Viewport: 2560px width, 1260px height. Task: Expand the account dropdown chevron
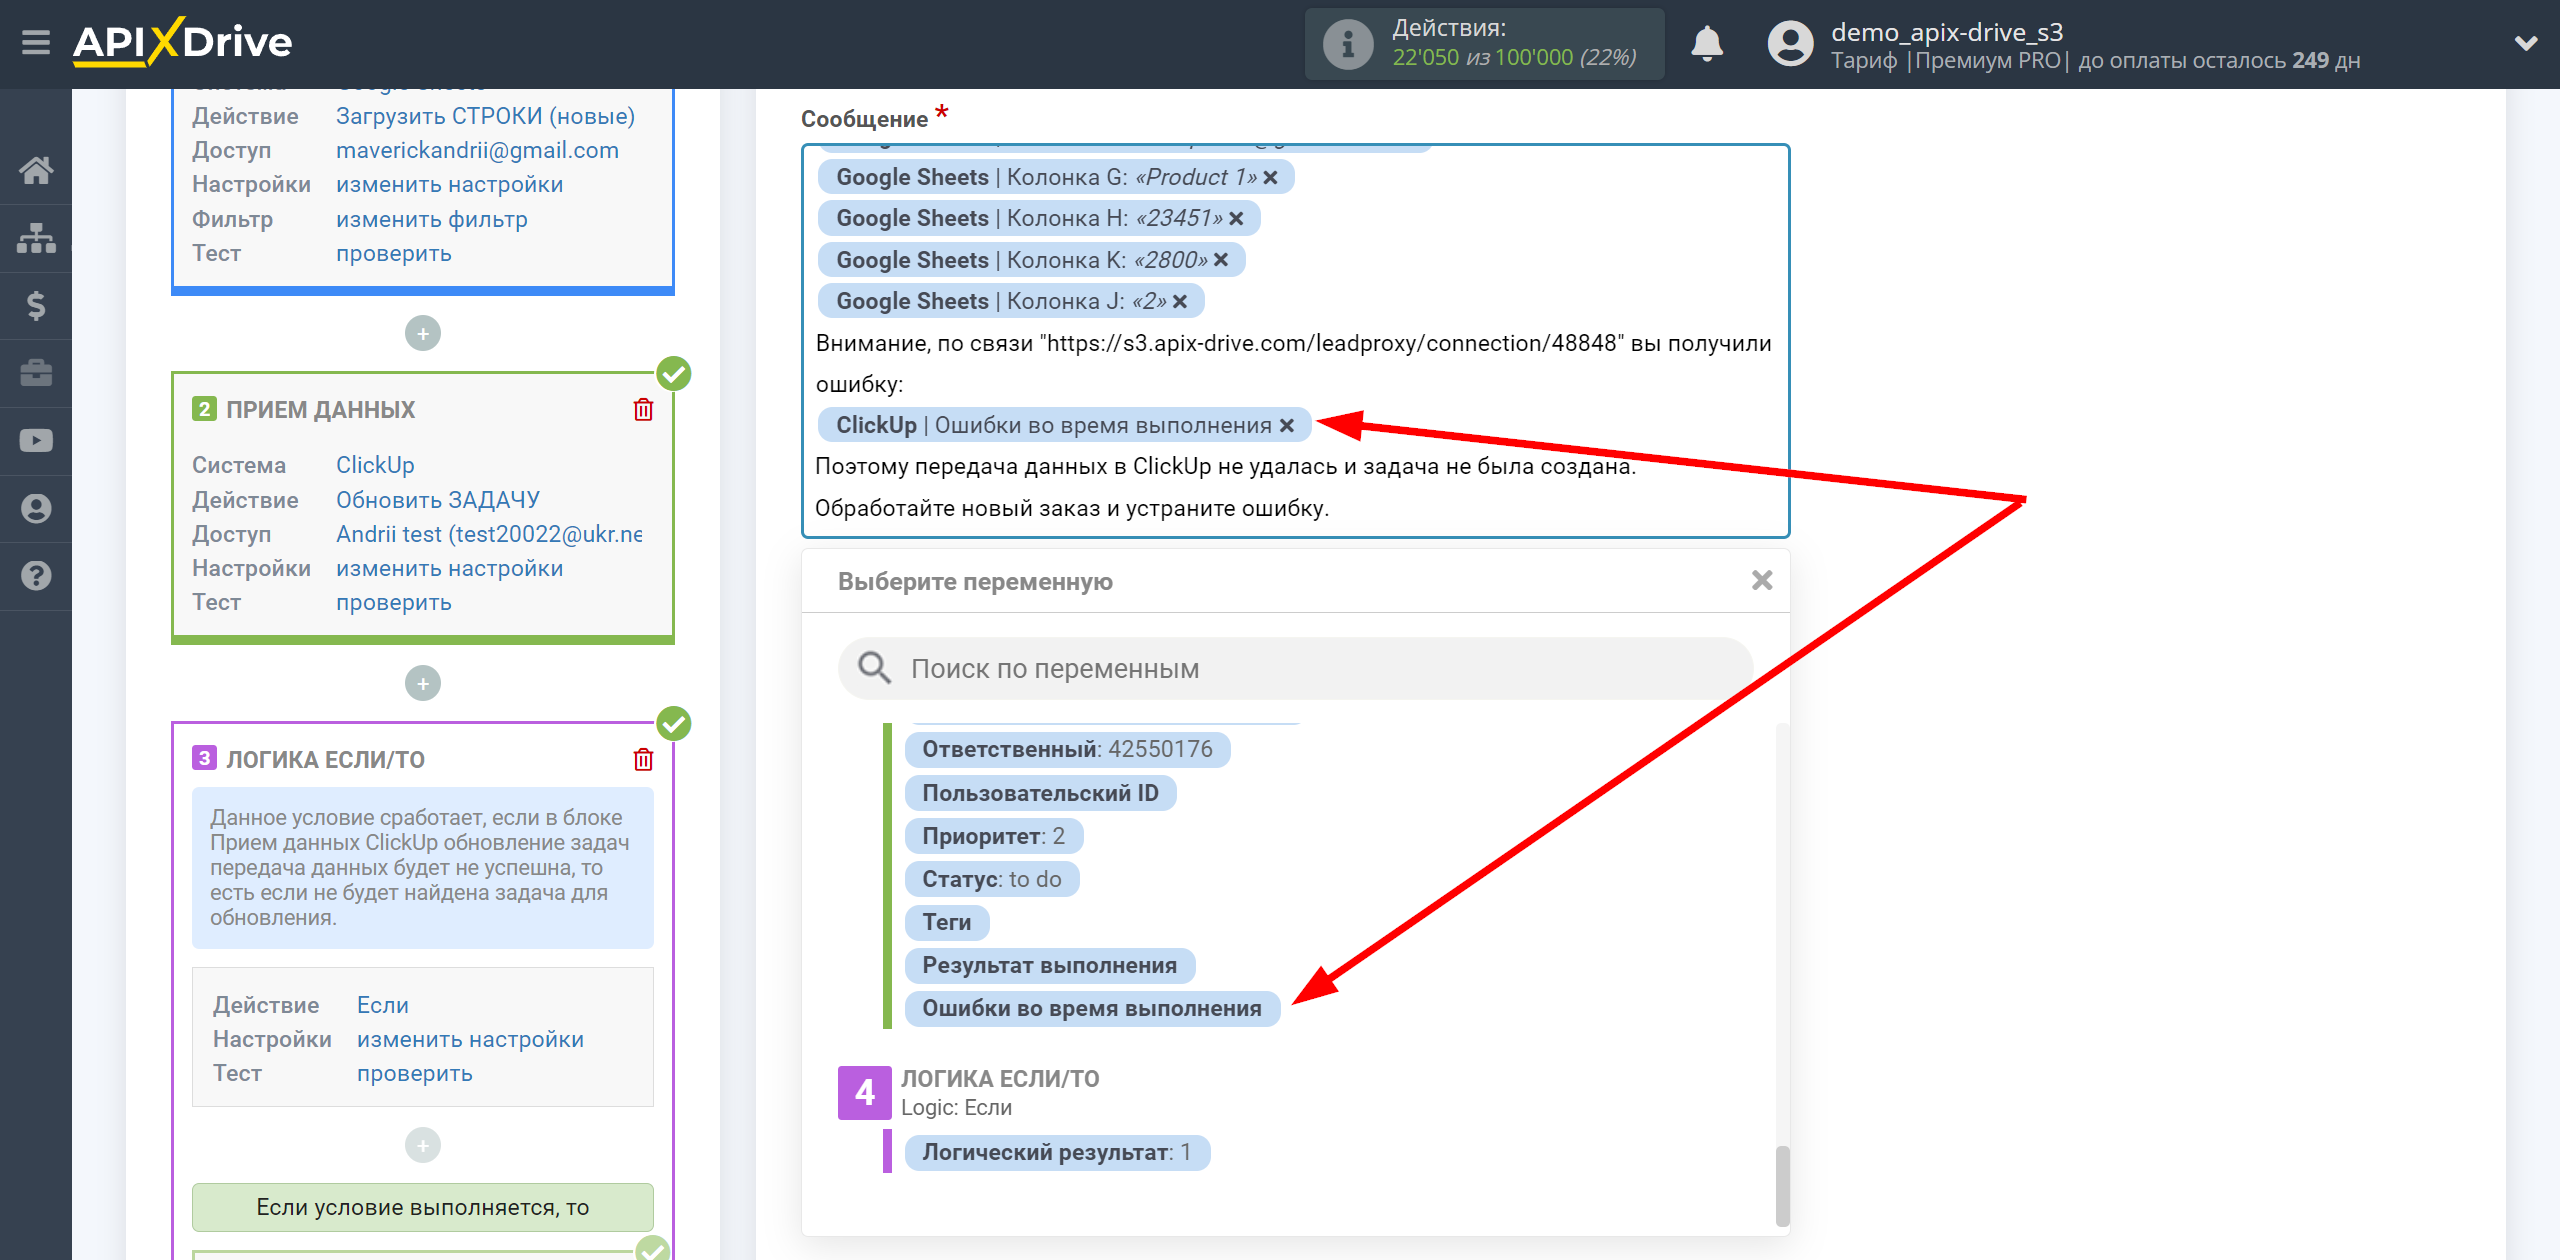pyautogui.click(x=2526, y=44)
